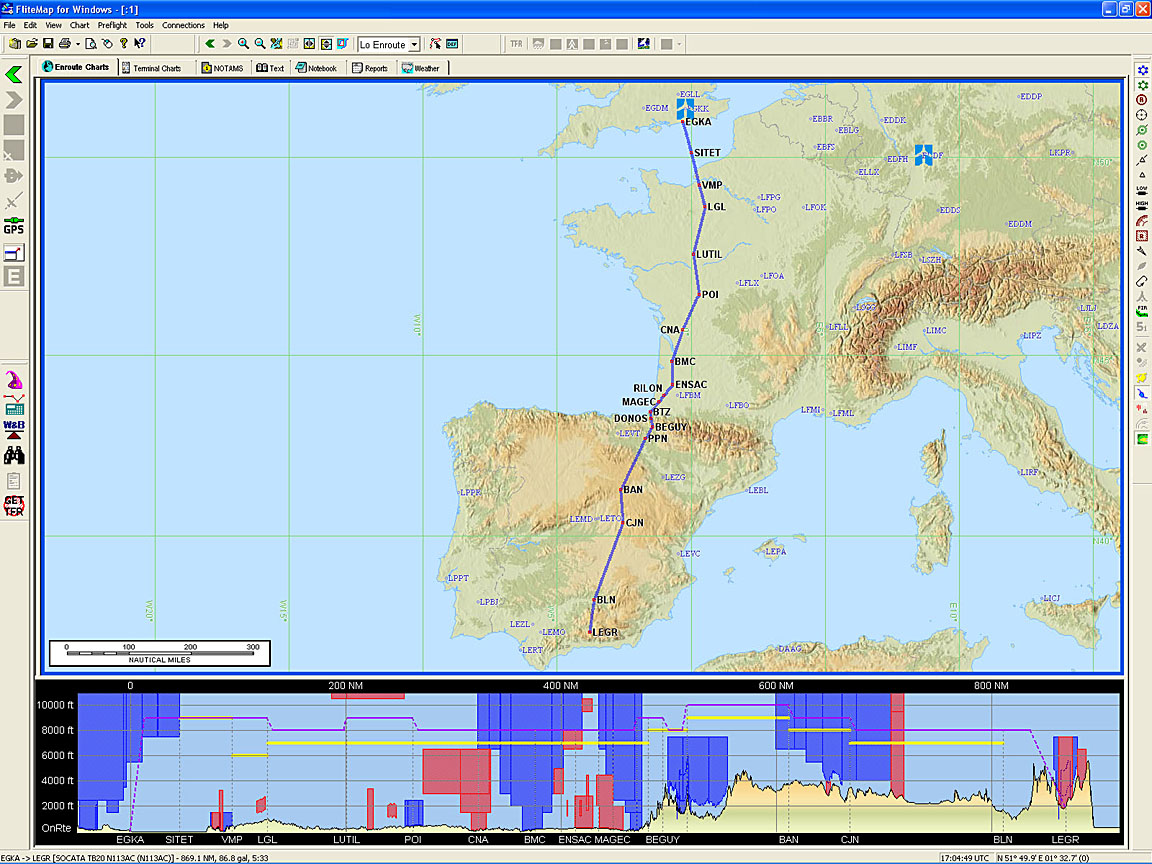Click the EDDF airport symbol on map
Screen dimensions: 1152x864
click(924, 155)
